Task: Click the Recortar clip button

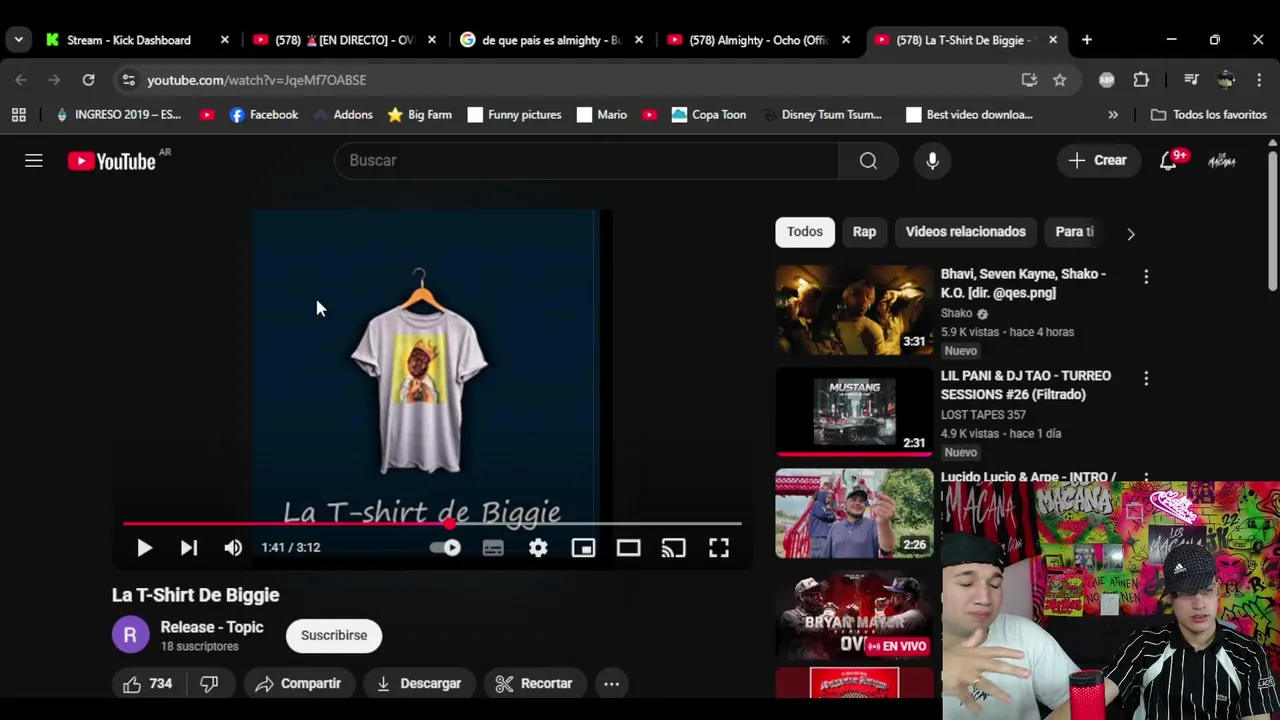Action: coord(534,684)
